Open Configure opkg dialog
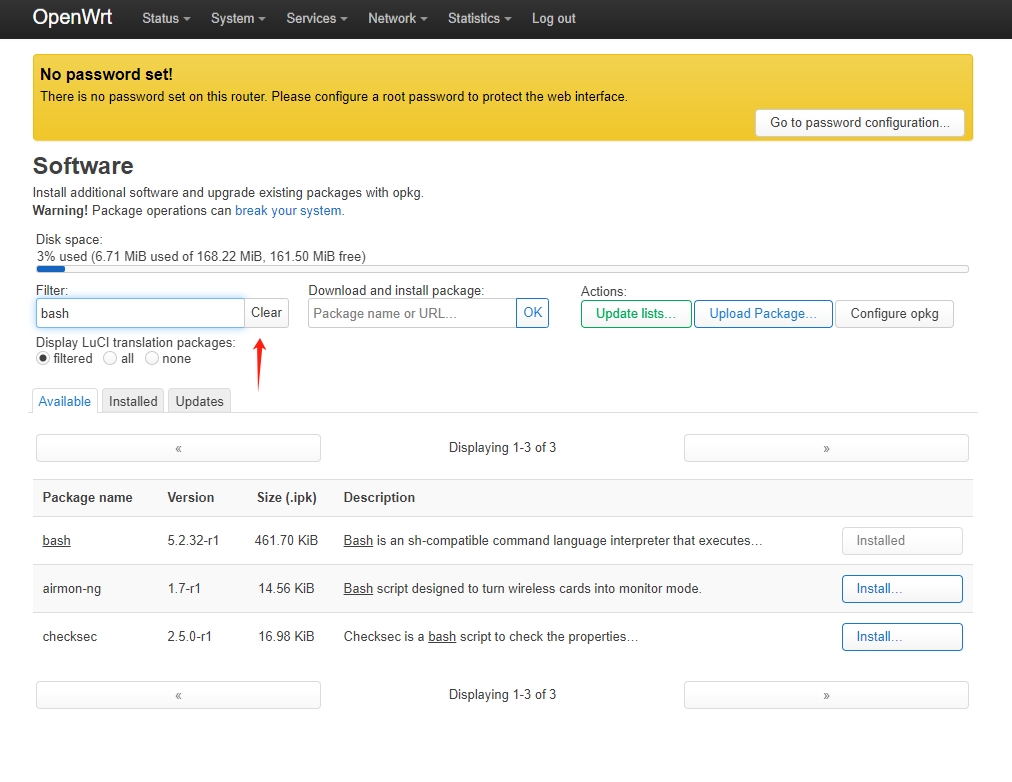Screen dimensions: 1012x782 894,314
